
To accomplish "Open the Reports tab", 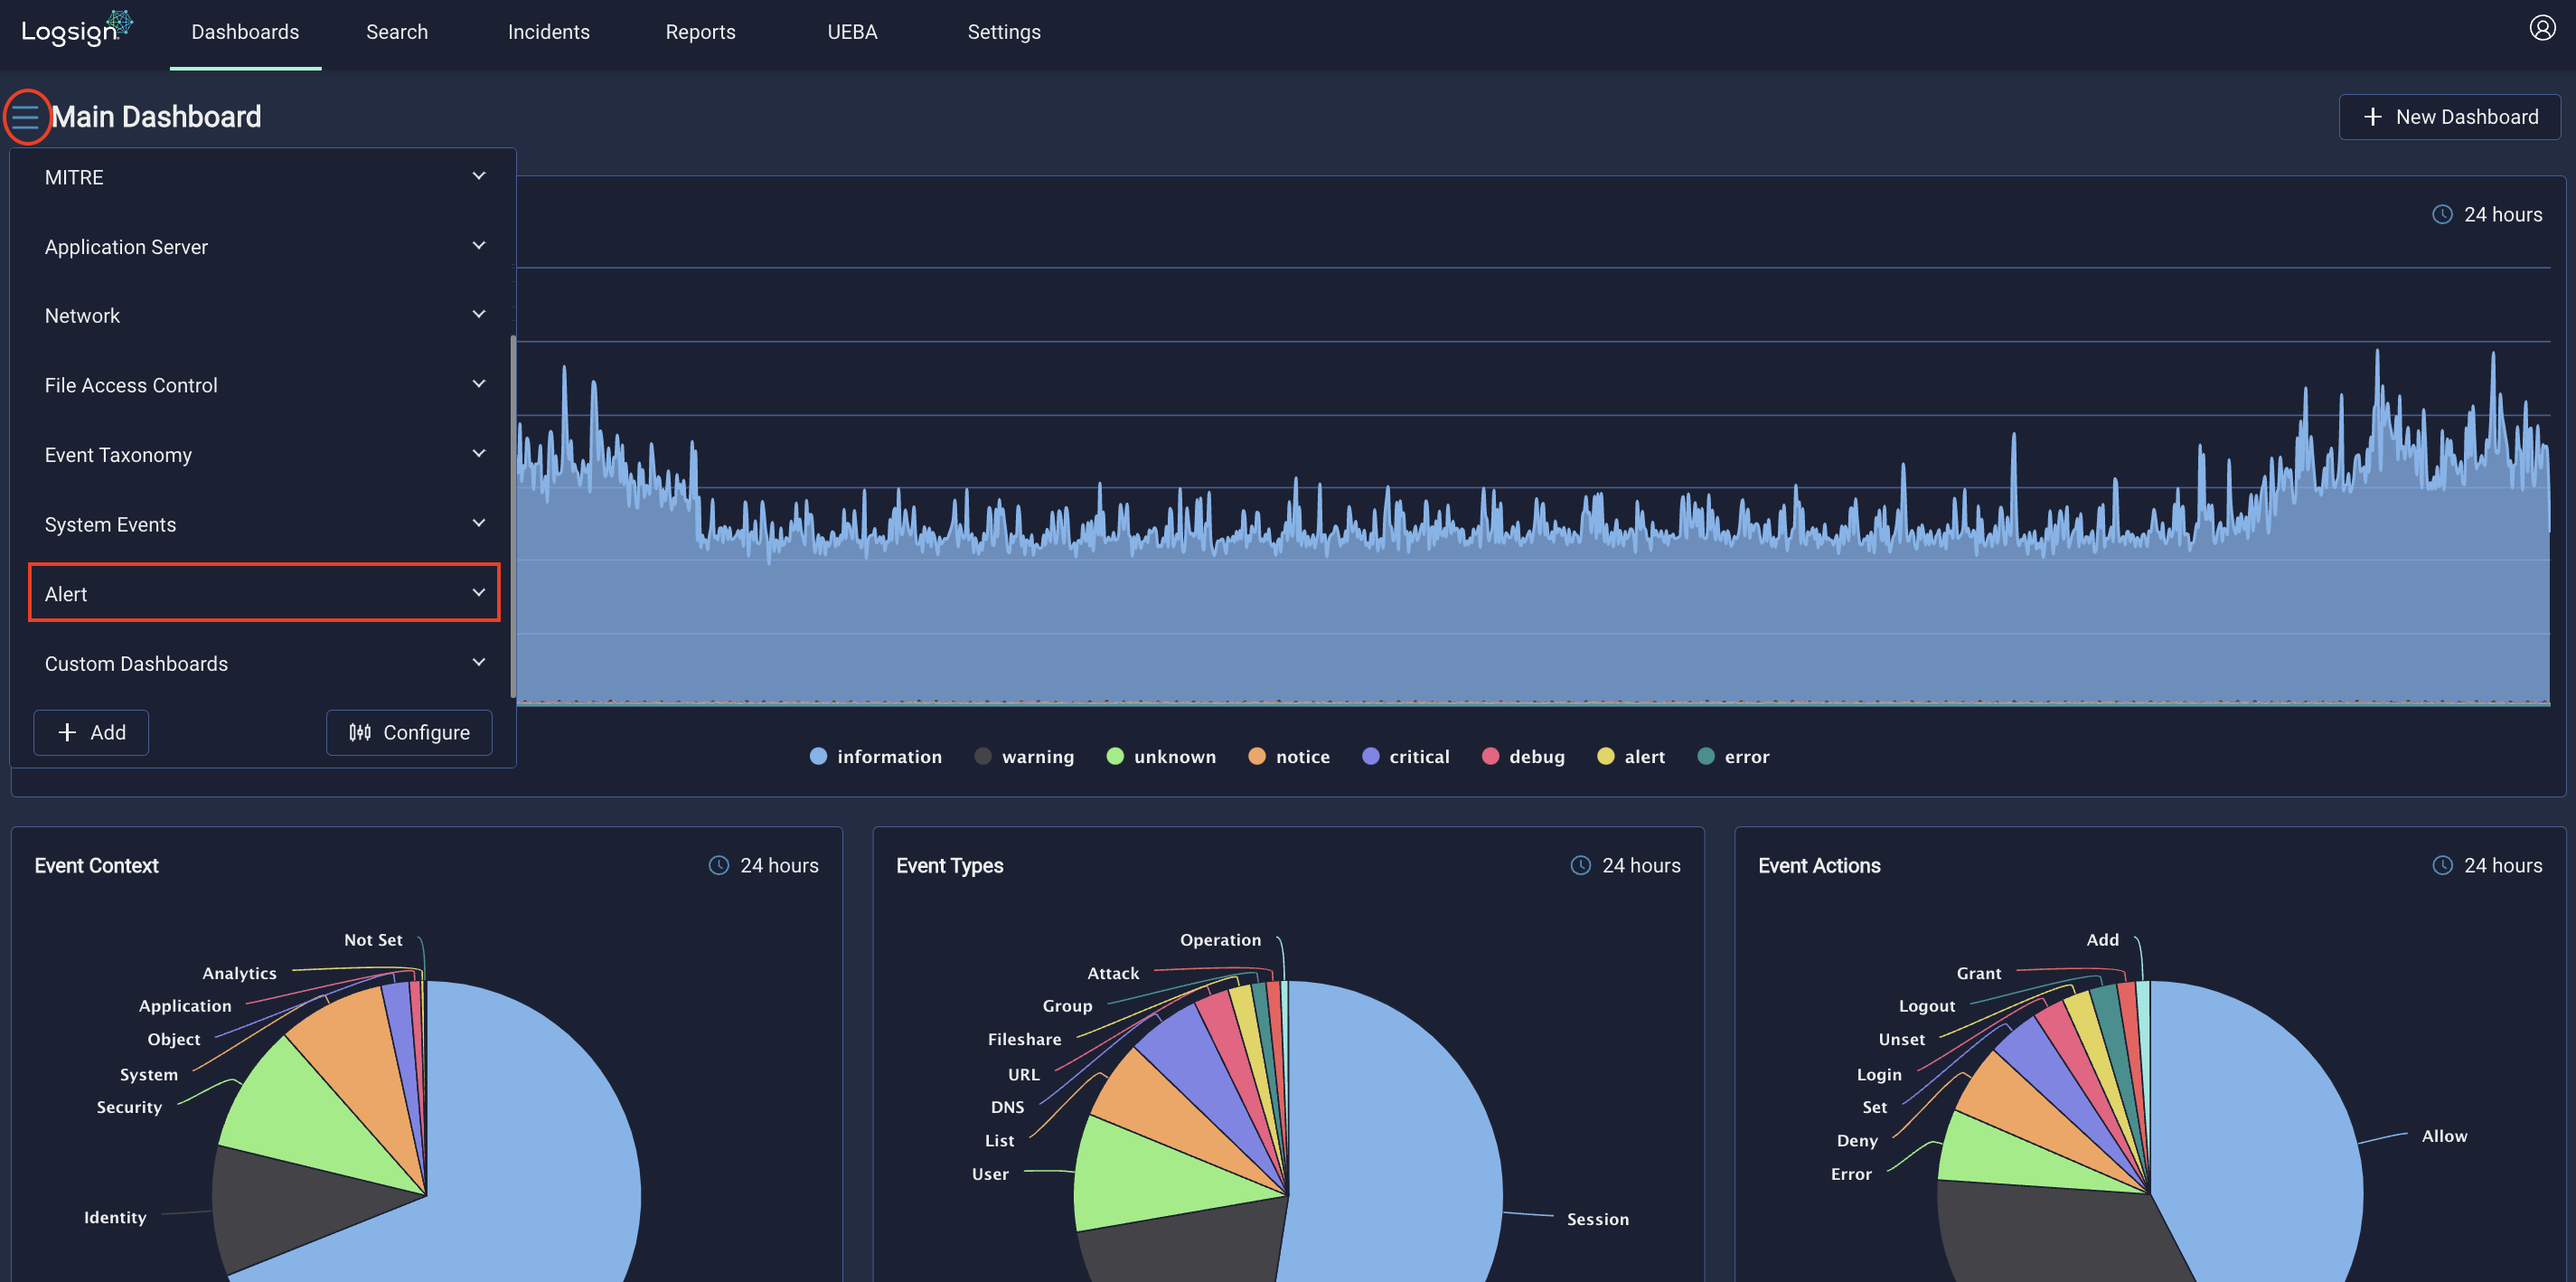I will (700, 32).
